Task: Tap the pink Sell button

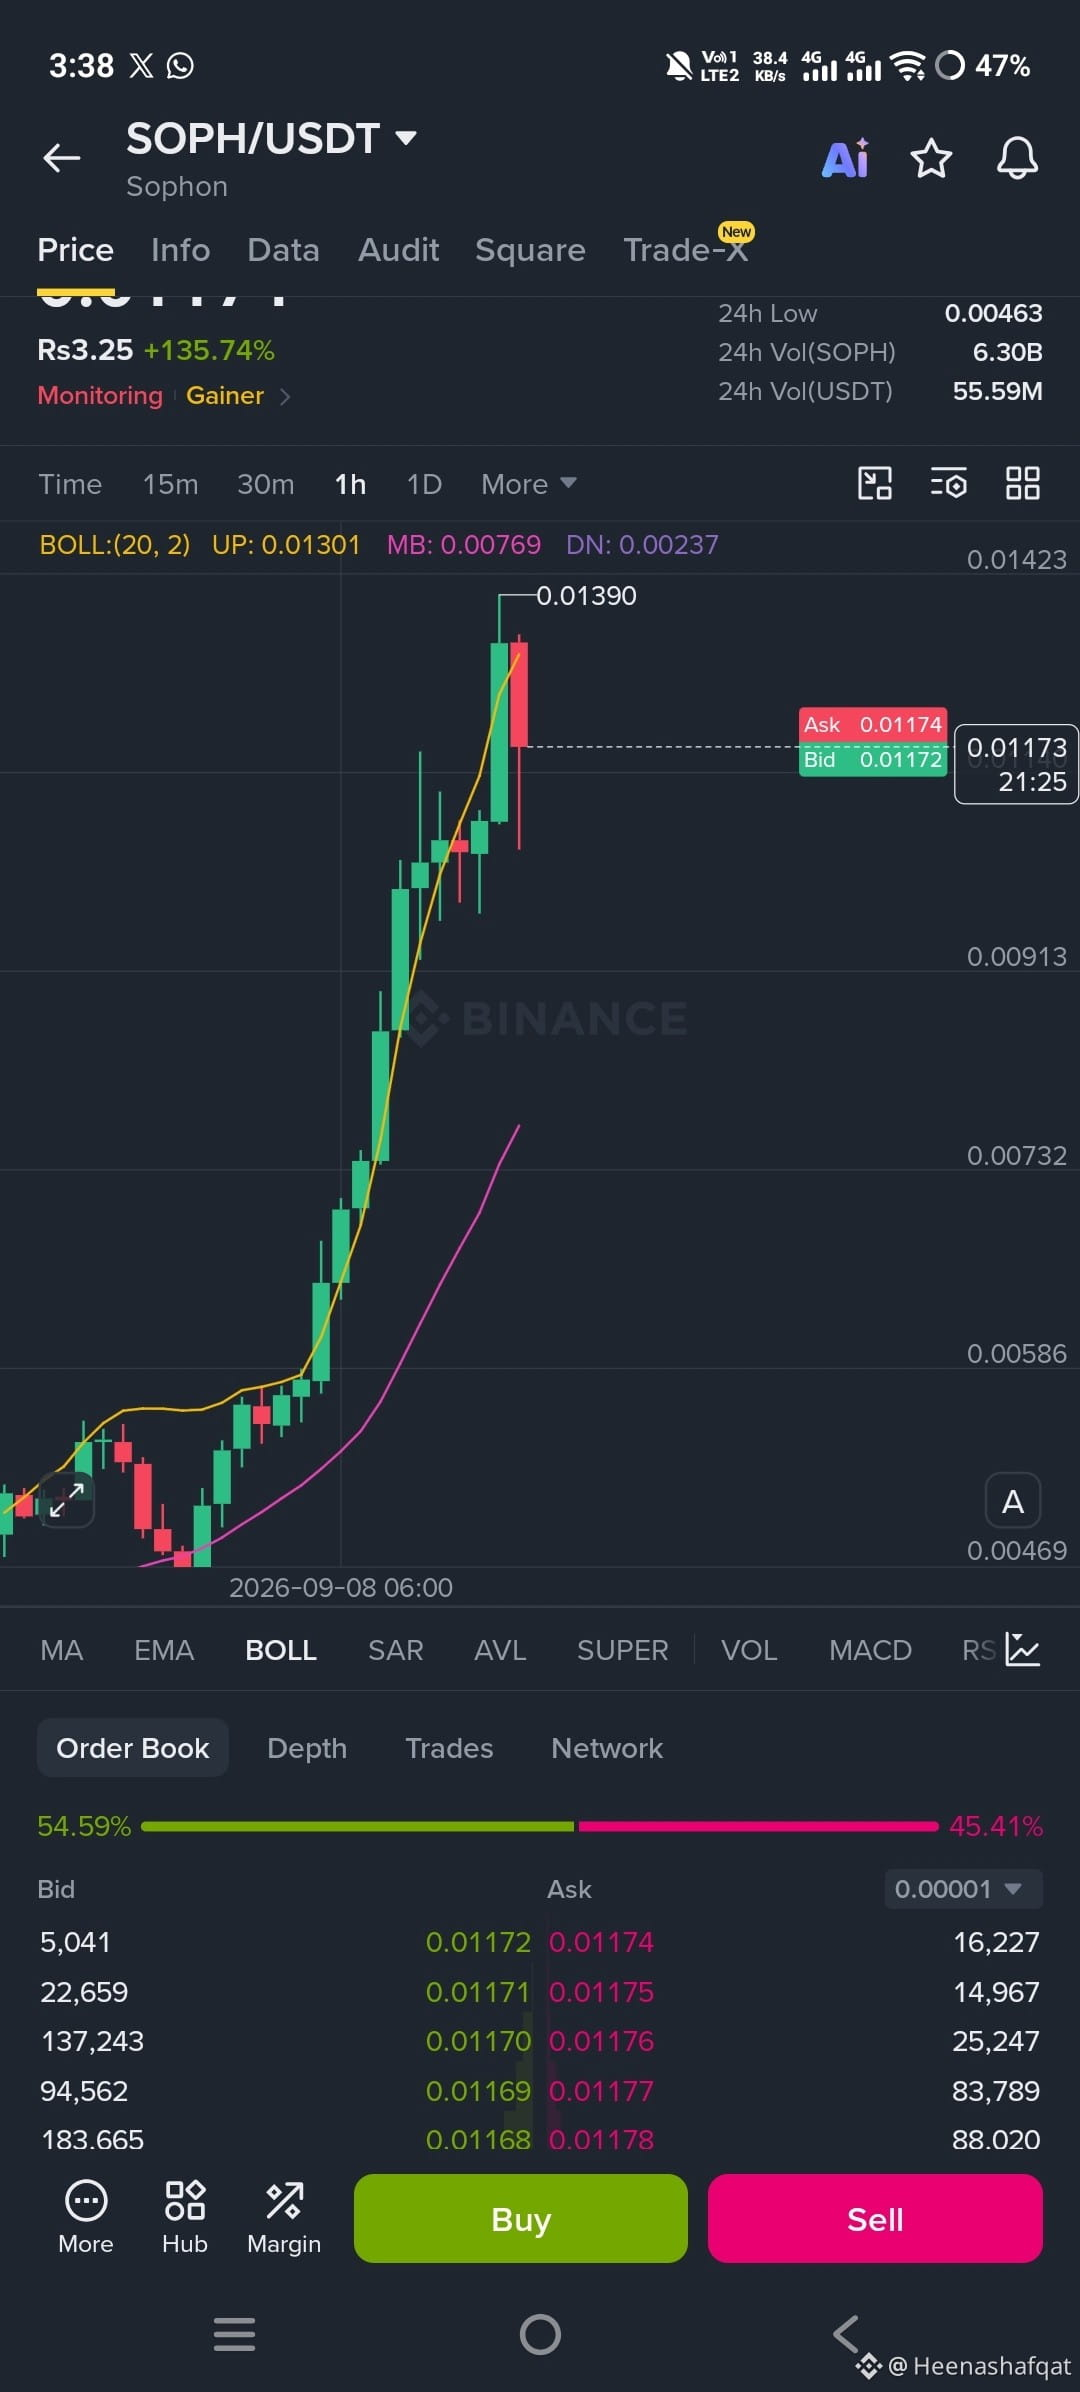Action: pos(875,2218)
